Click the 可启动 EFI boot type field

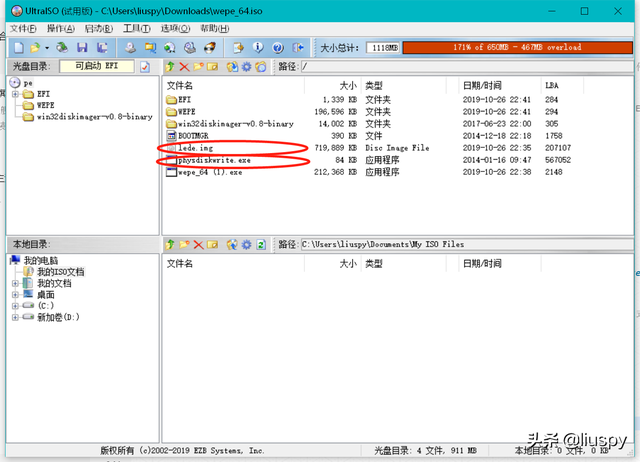click(97, 66)
